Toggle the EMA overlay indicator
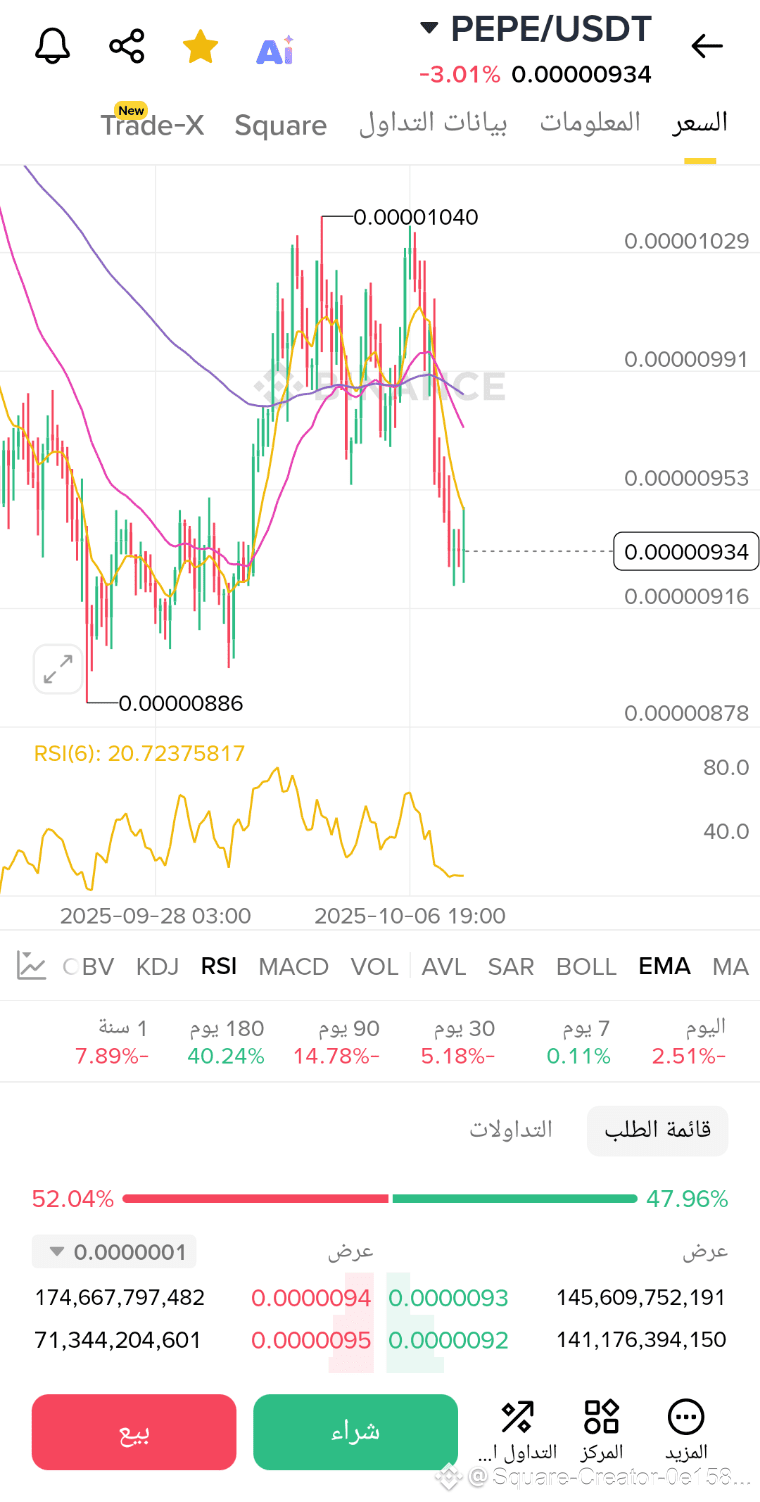Image resolution: width=760 pixels, height=1502 pixels. click(x=665, y=966)
